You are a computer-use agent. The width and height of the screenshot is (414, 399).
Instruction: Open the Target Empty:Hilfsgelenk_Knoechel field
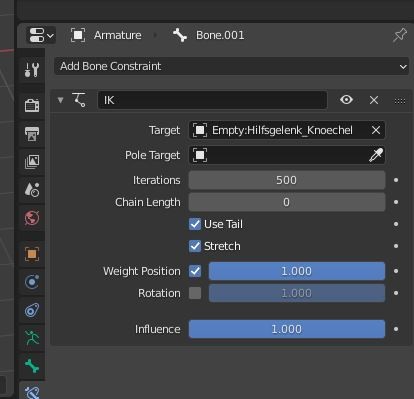pyautogui.click(x=287, y=130)
